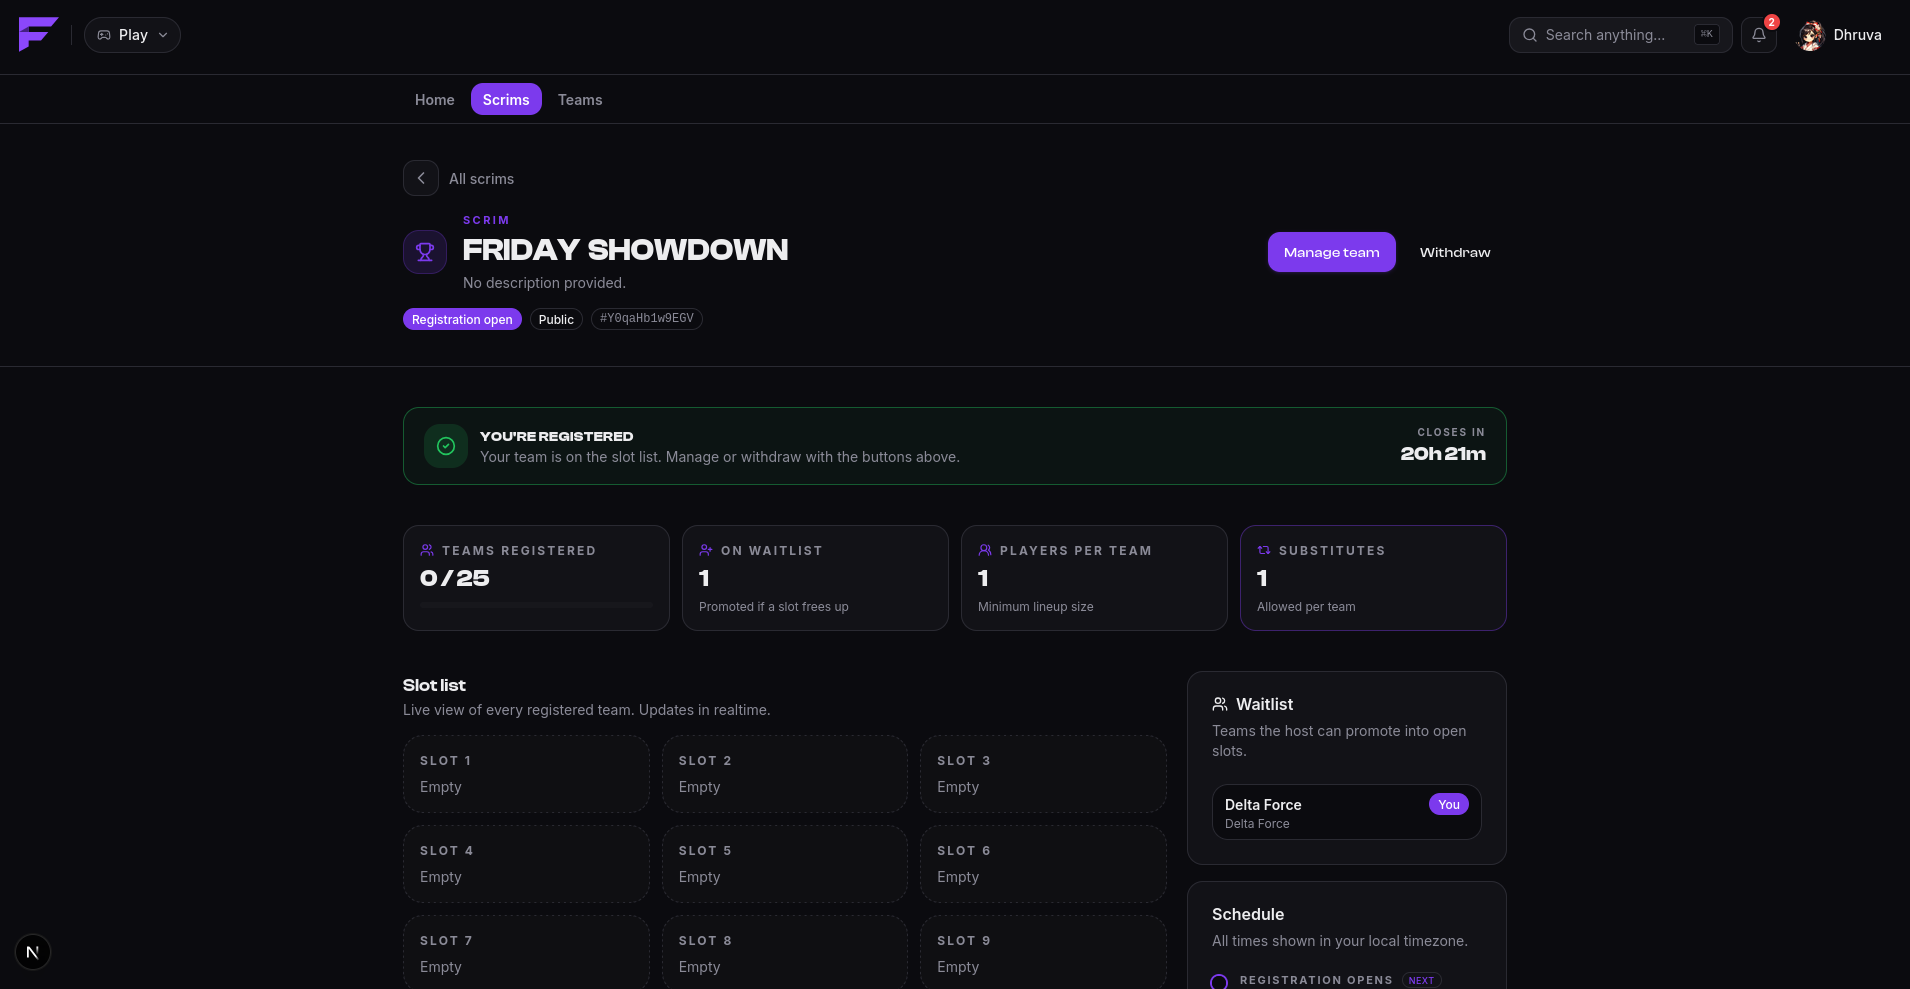Click the Slot 4 empty card
This screenshot has height=989, width=1910.
[526, 864]
